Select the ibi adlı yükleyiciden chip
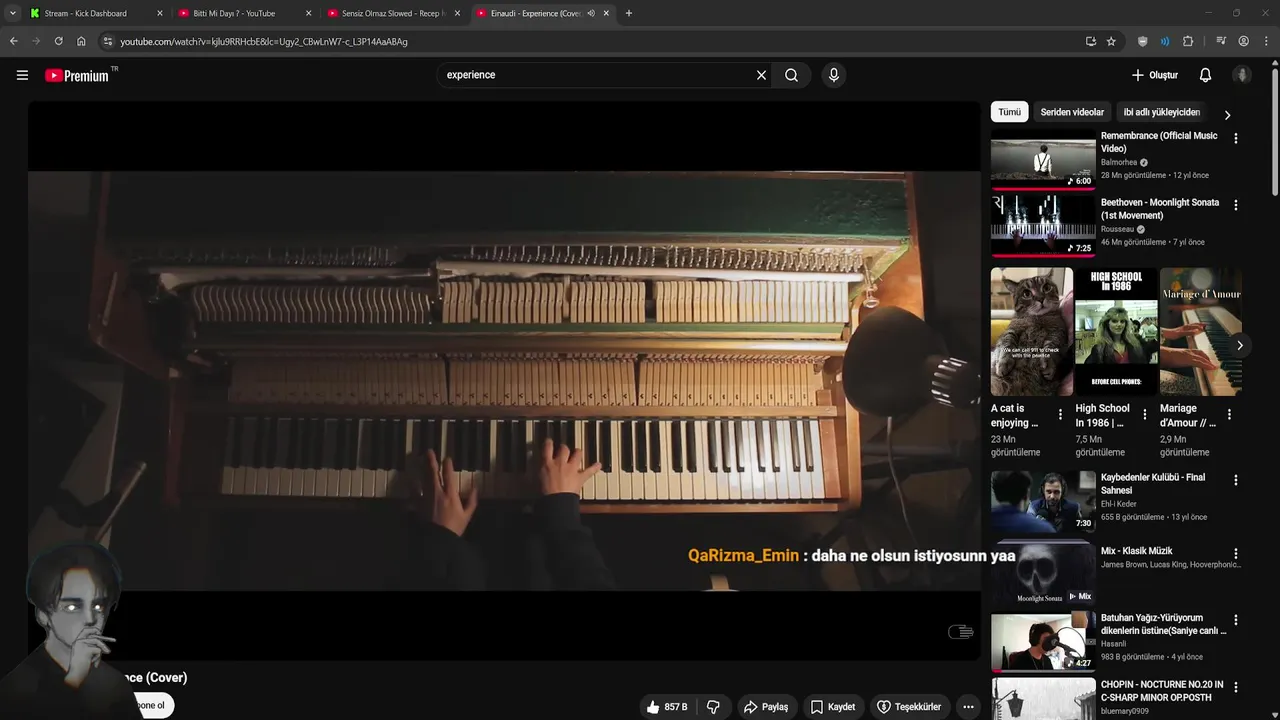 (x=1162, y=112)
